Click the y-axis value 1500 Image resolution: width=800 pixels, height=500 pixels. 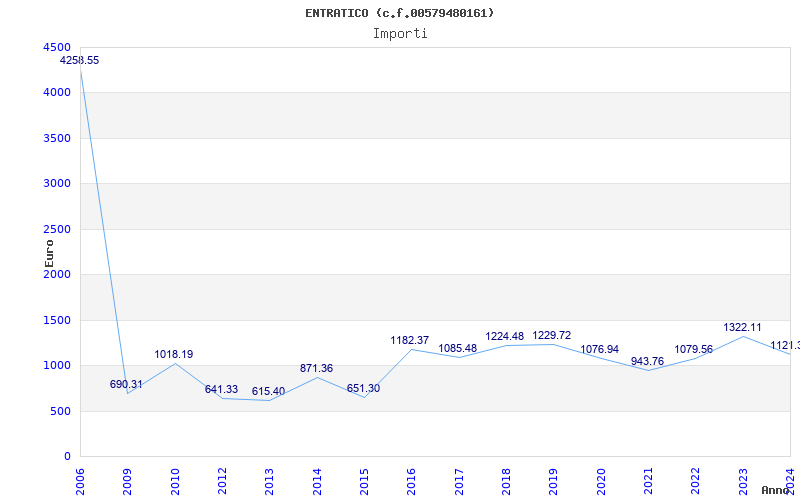click(57, 320)
